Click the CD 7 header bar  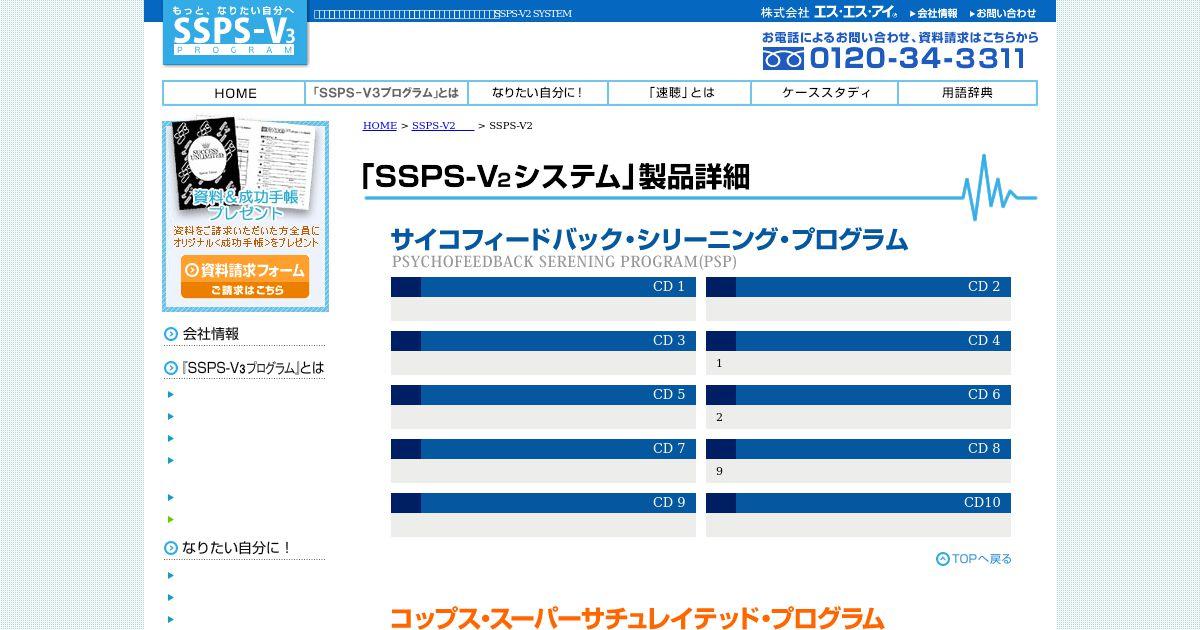tap(543, 449)
